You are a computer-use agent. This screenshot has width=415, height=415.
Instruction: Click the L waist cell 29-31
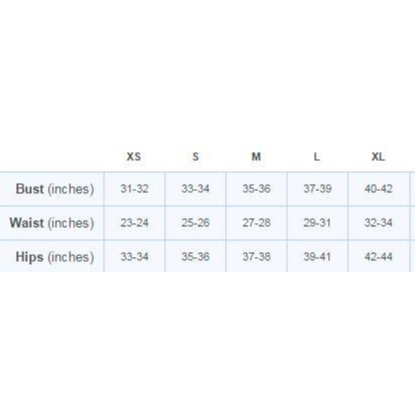(x=317, y=223)
